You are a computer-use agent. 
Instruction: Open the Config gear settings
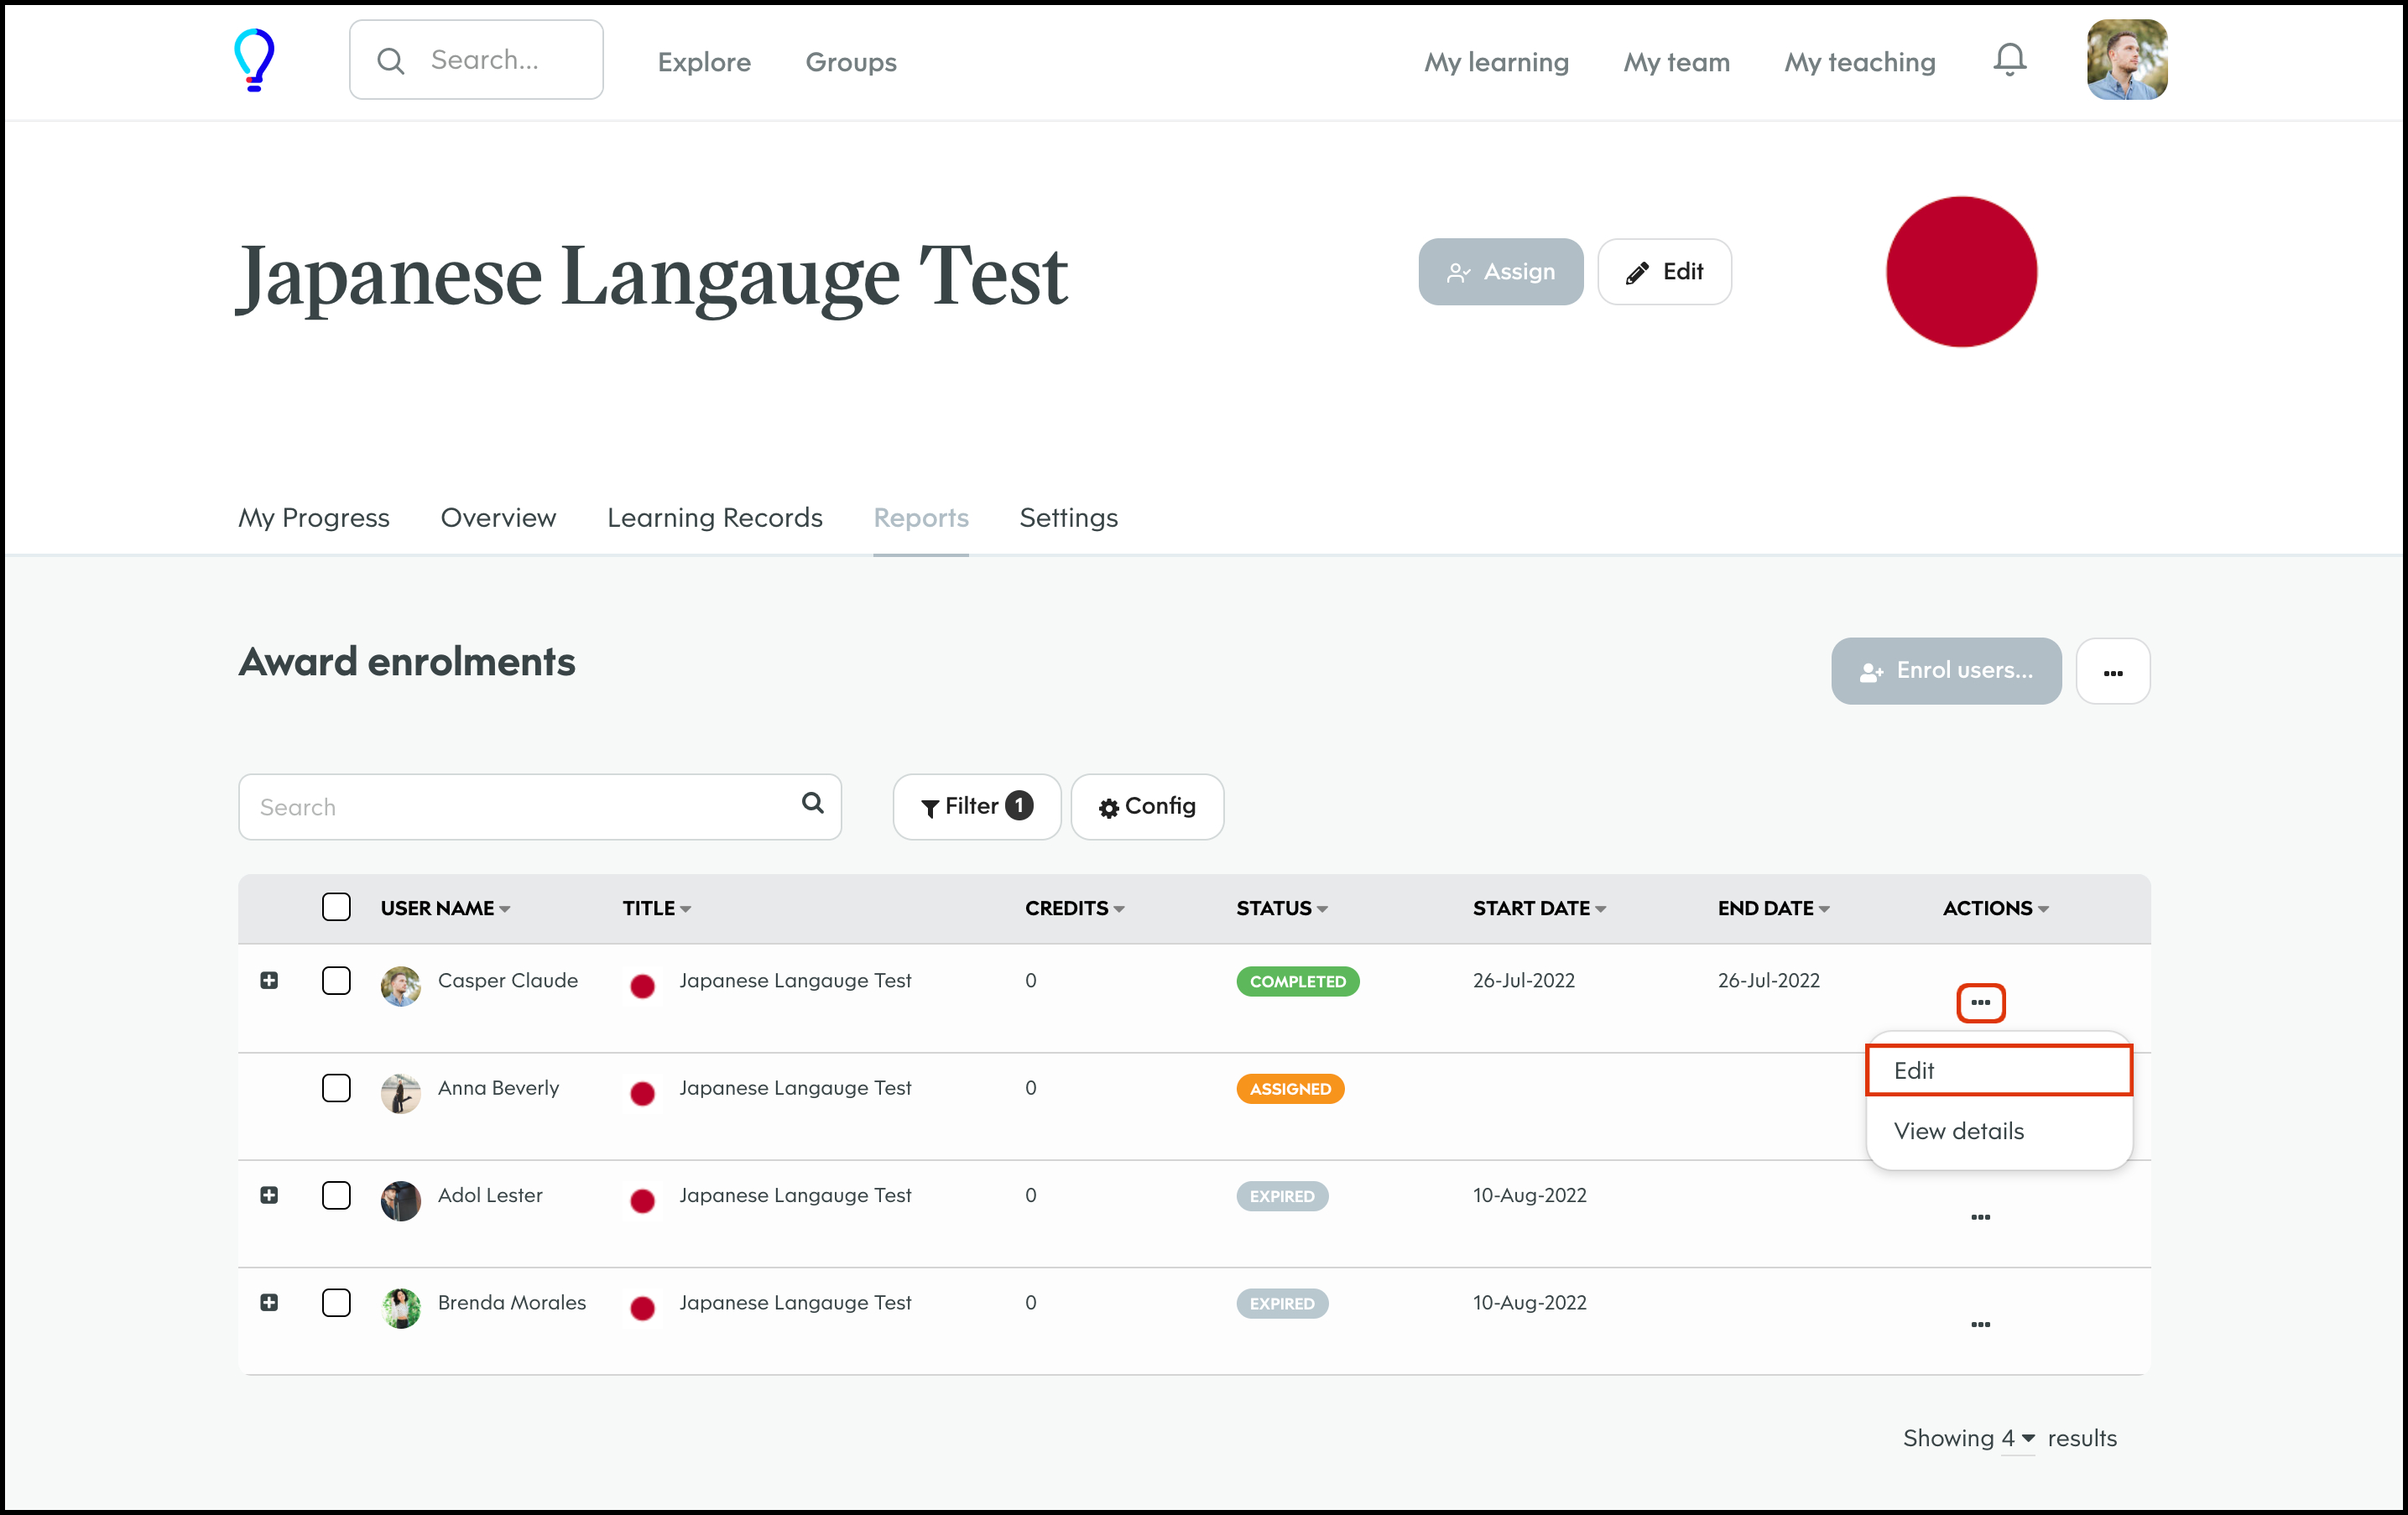[1147, 806]
